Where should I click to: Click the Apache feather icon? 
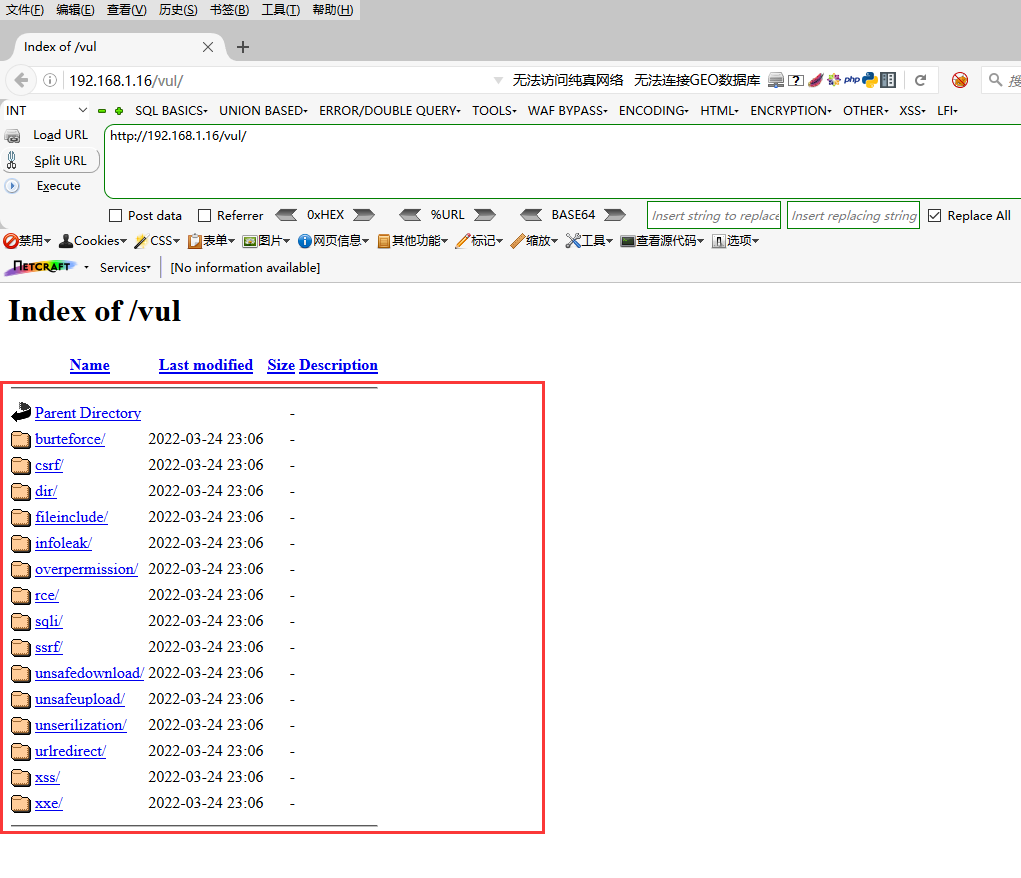pos(815,80)
